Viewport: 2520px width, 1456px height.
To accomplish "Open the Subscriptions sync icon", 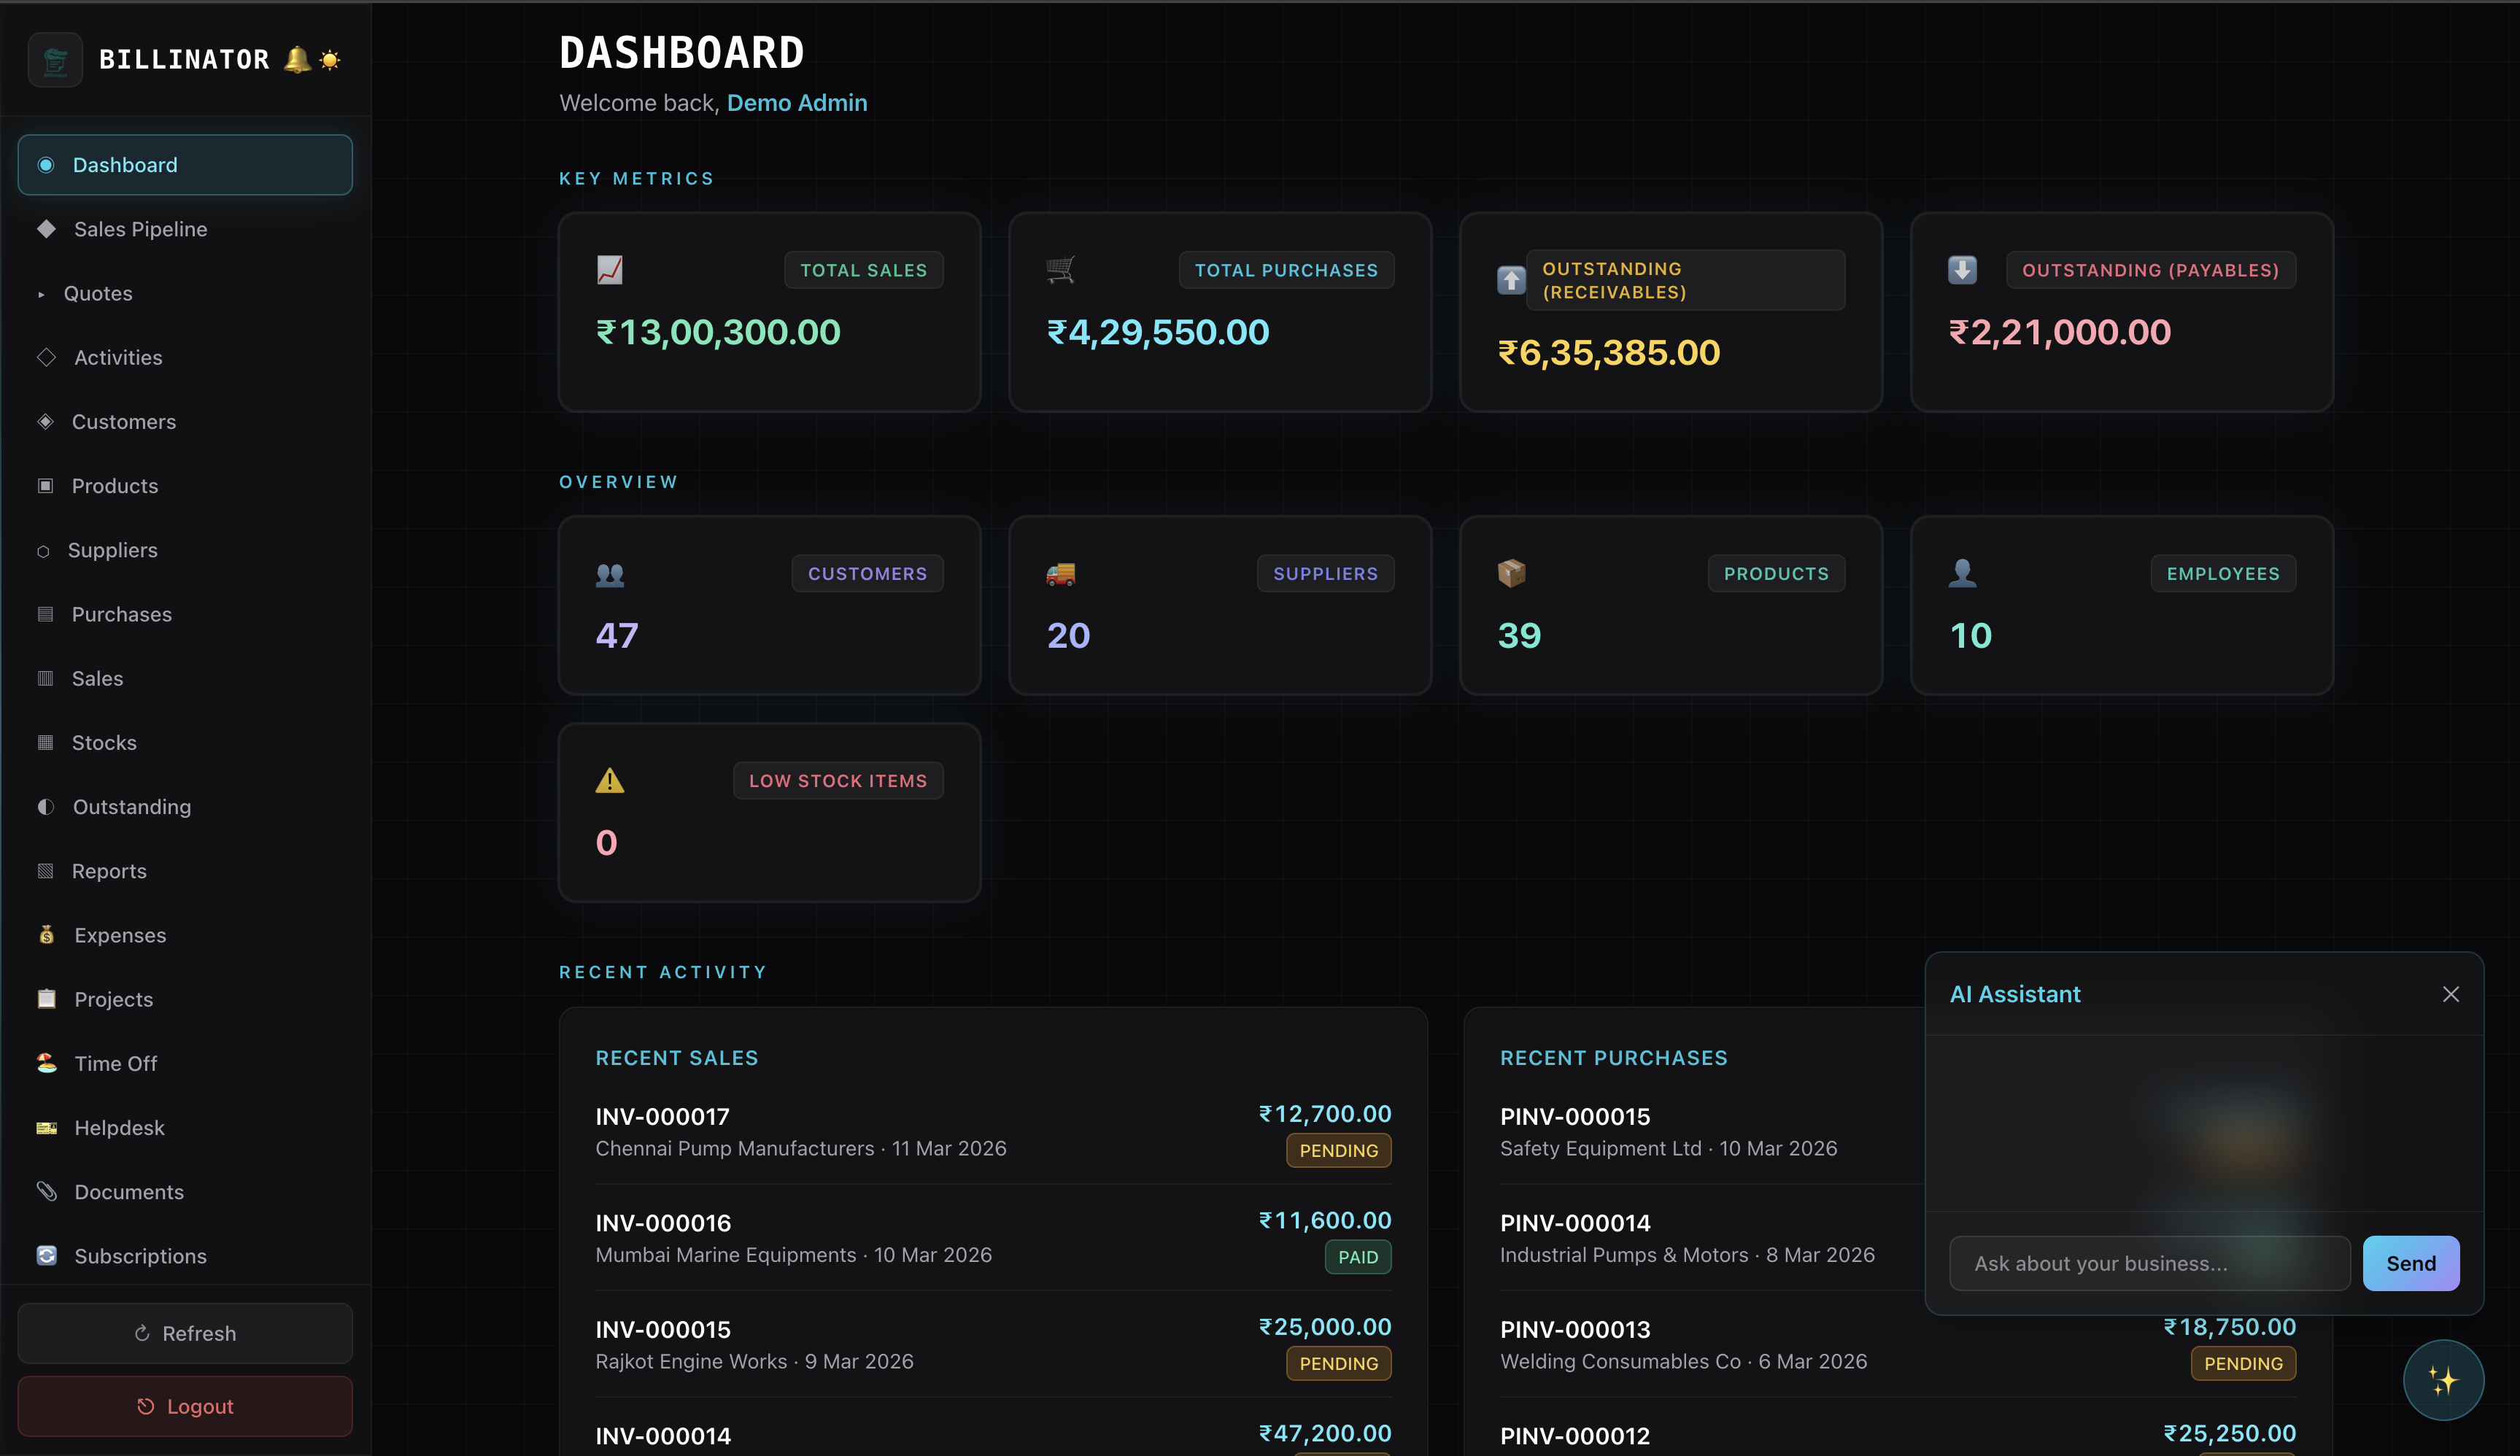I will click(47, 1255).
